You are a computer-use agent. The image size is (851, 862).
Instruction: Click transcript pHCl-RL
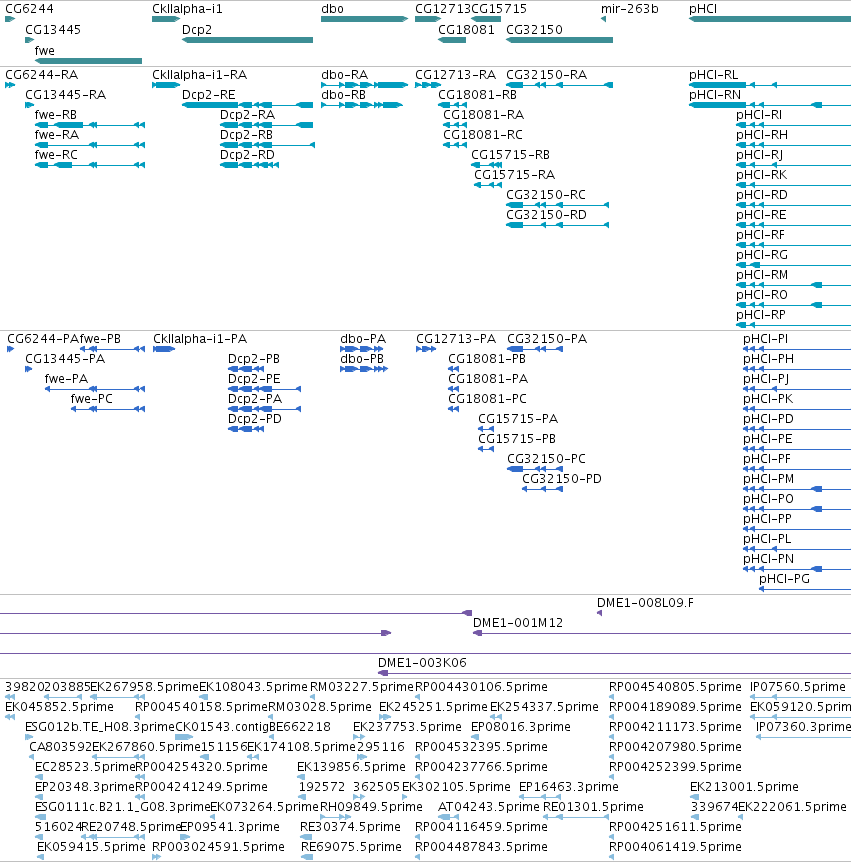pos(770,85)
